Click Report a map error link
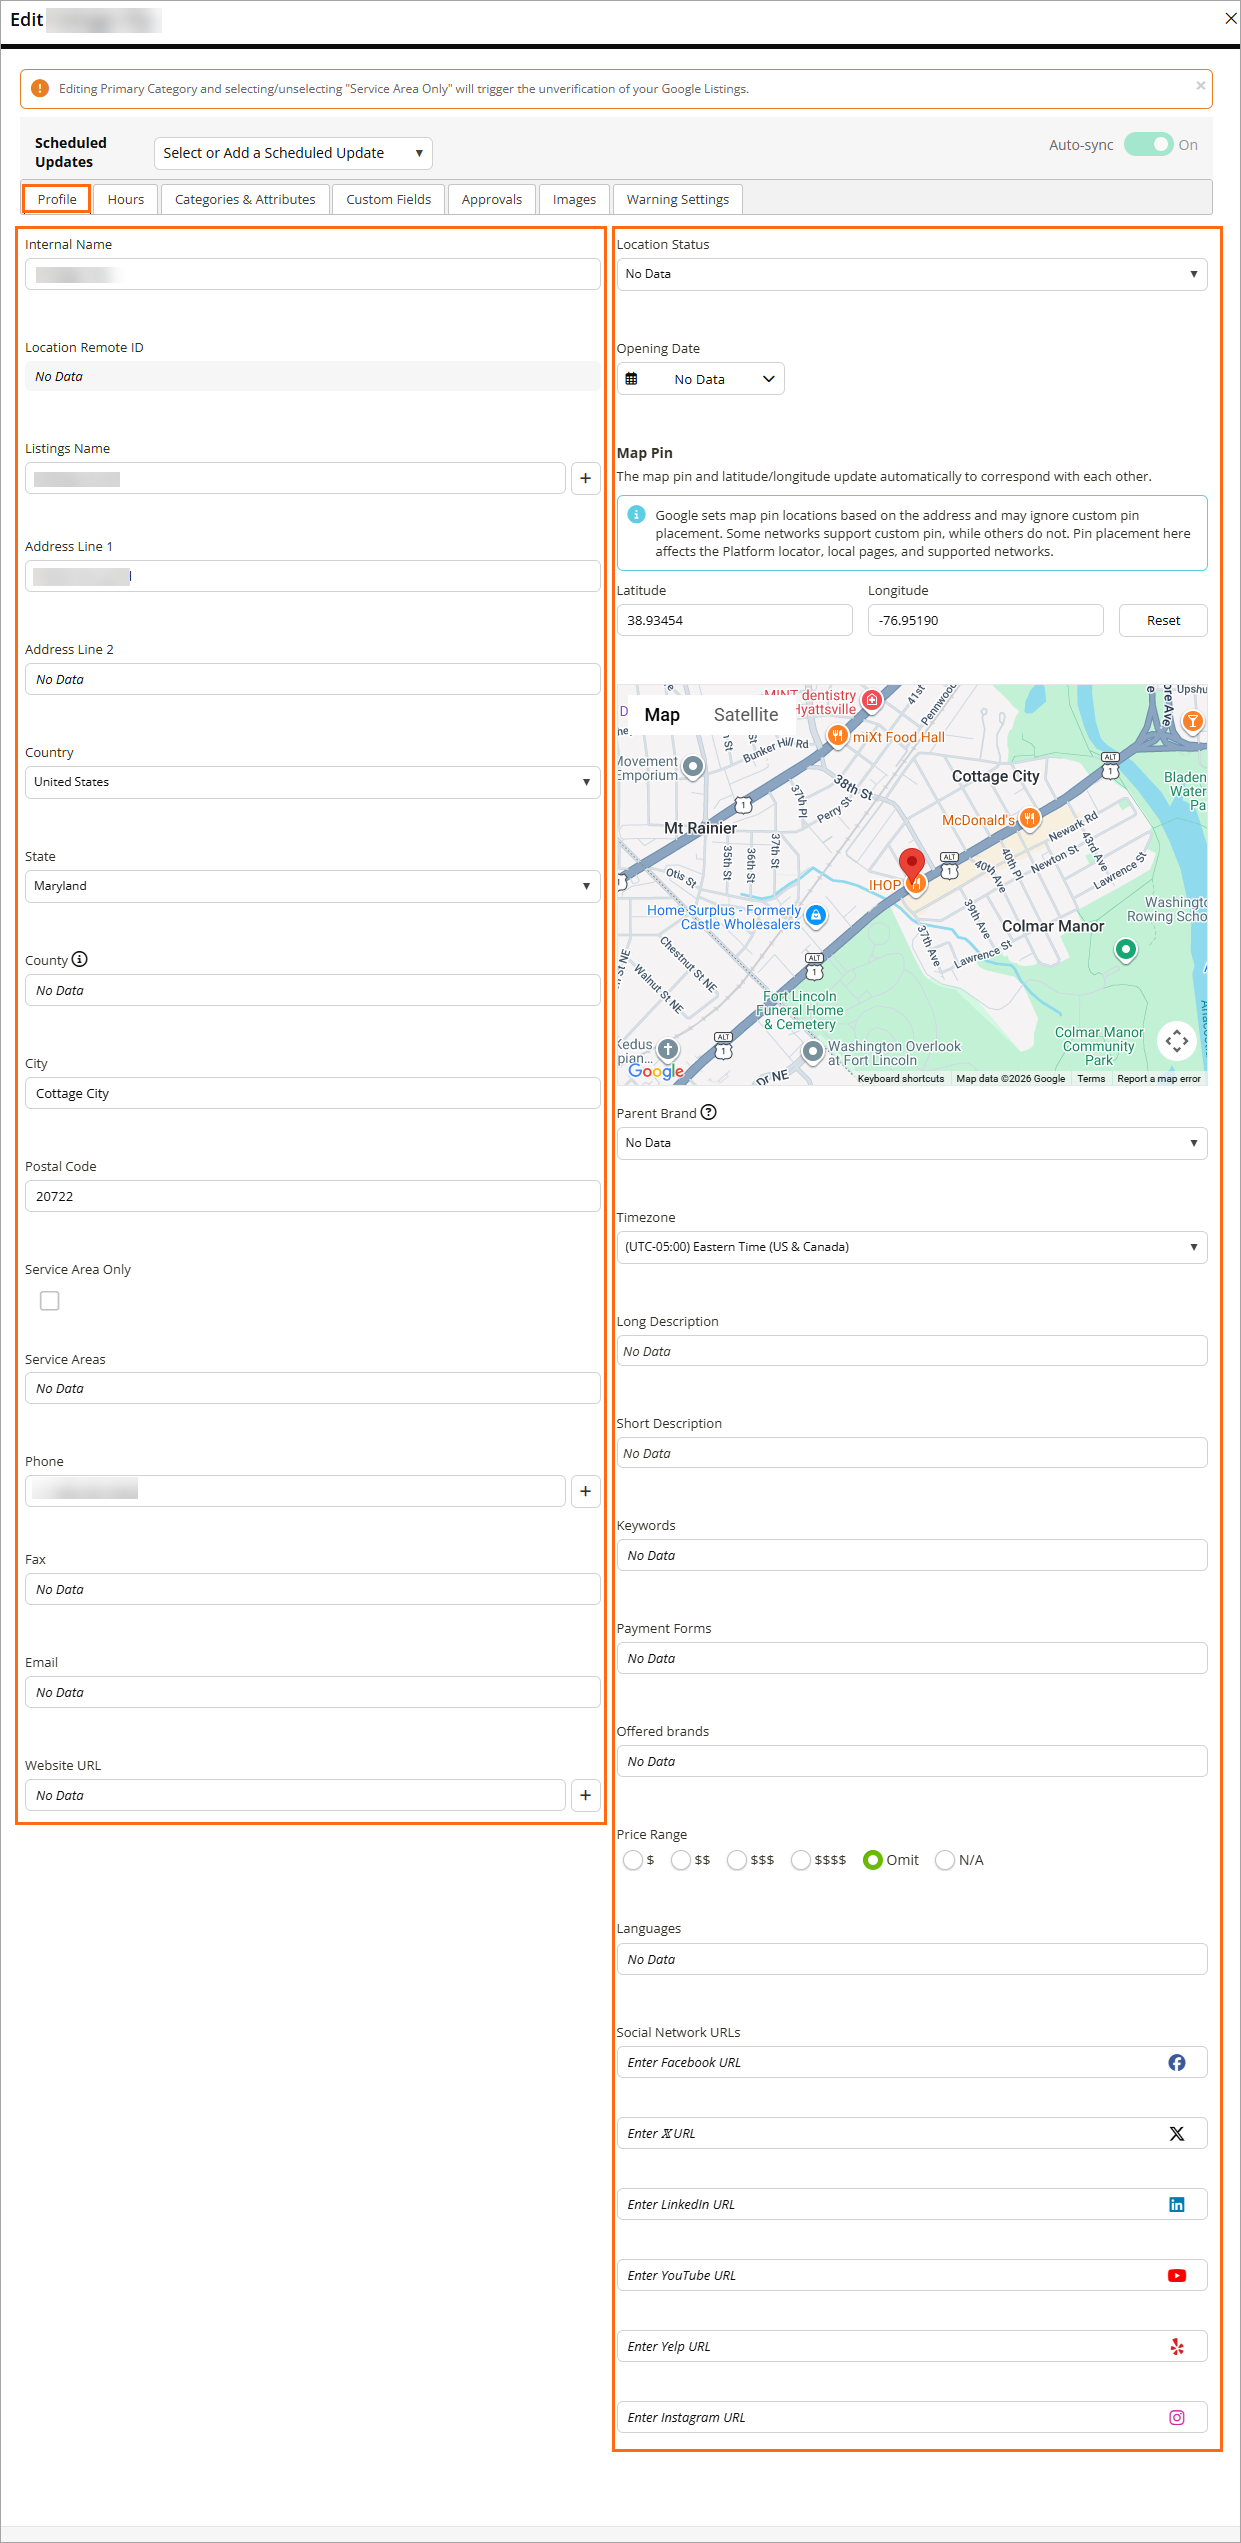Viewport: 1241px width, 2543px height. click(1159, 1078)
